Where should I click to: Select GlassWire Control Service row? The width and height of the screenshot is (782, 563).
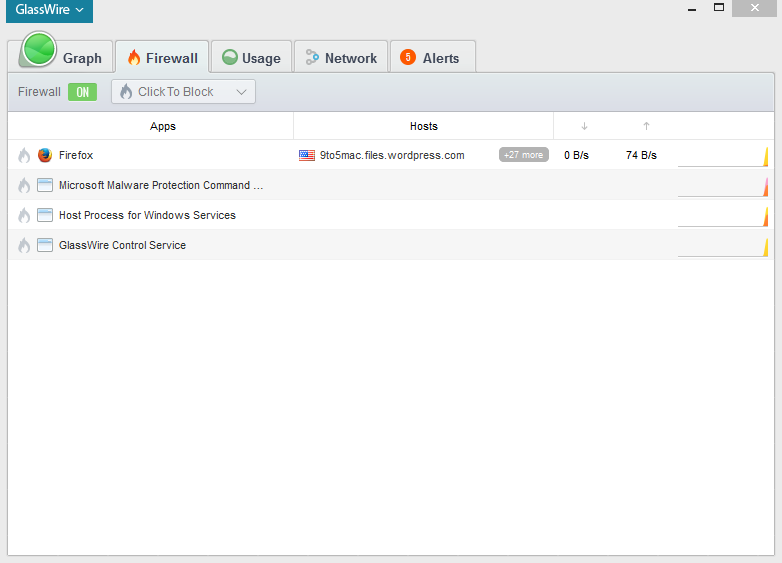click(391, 245)
